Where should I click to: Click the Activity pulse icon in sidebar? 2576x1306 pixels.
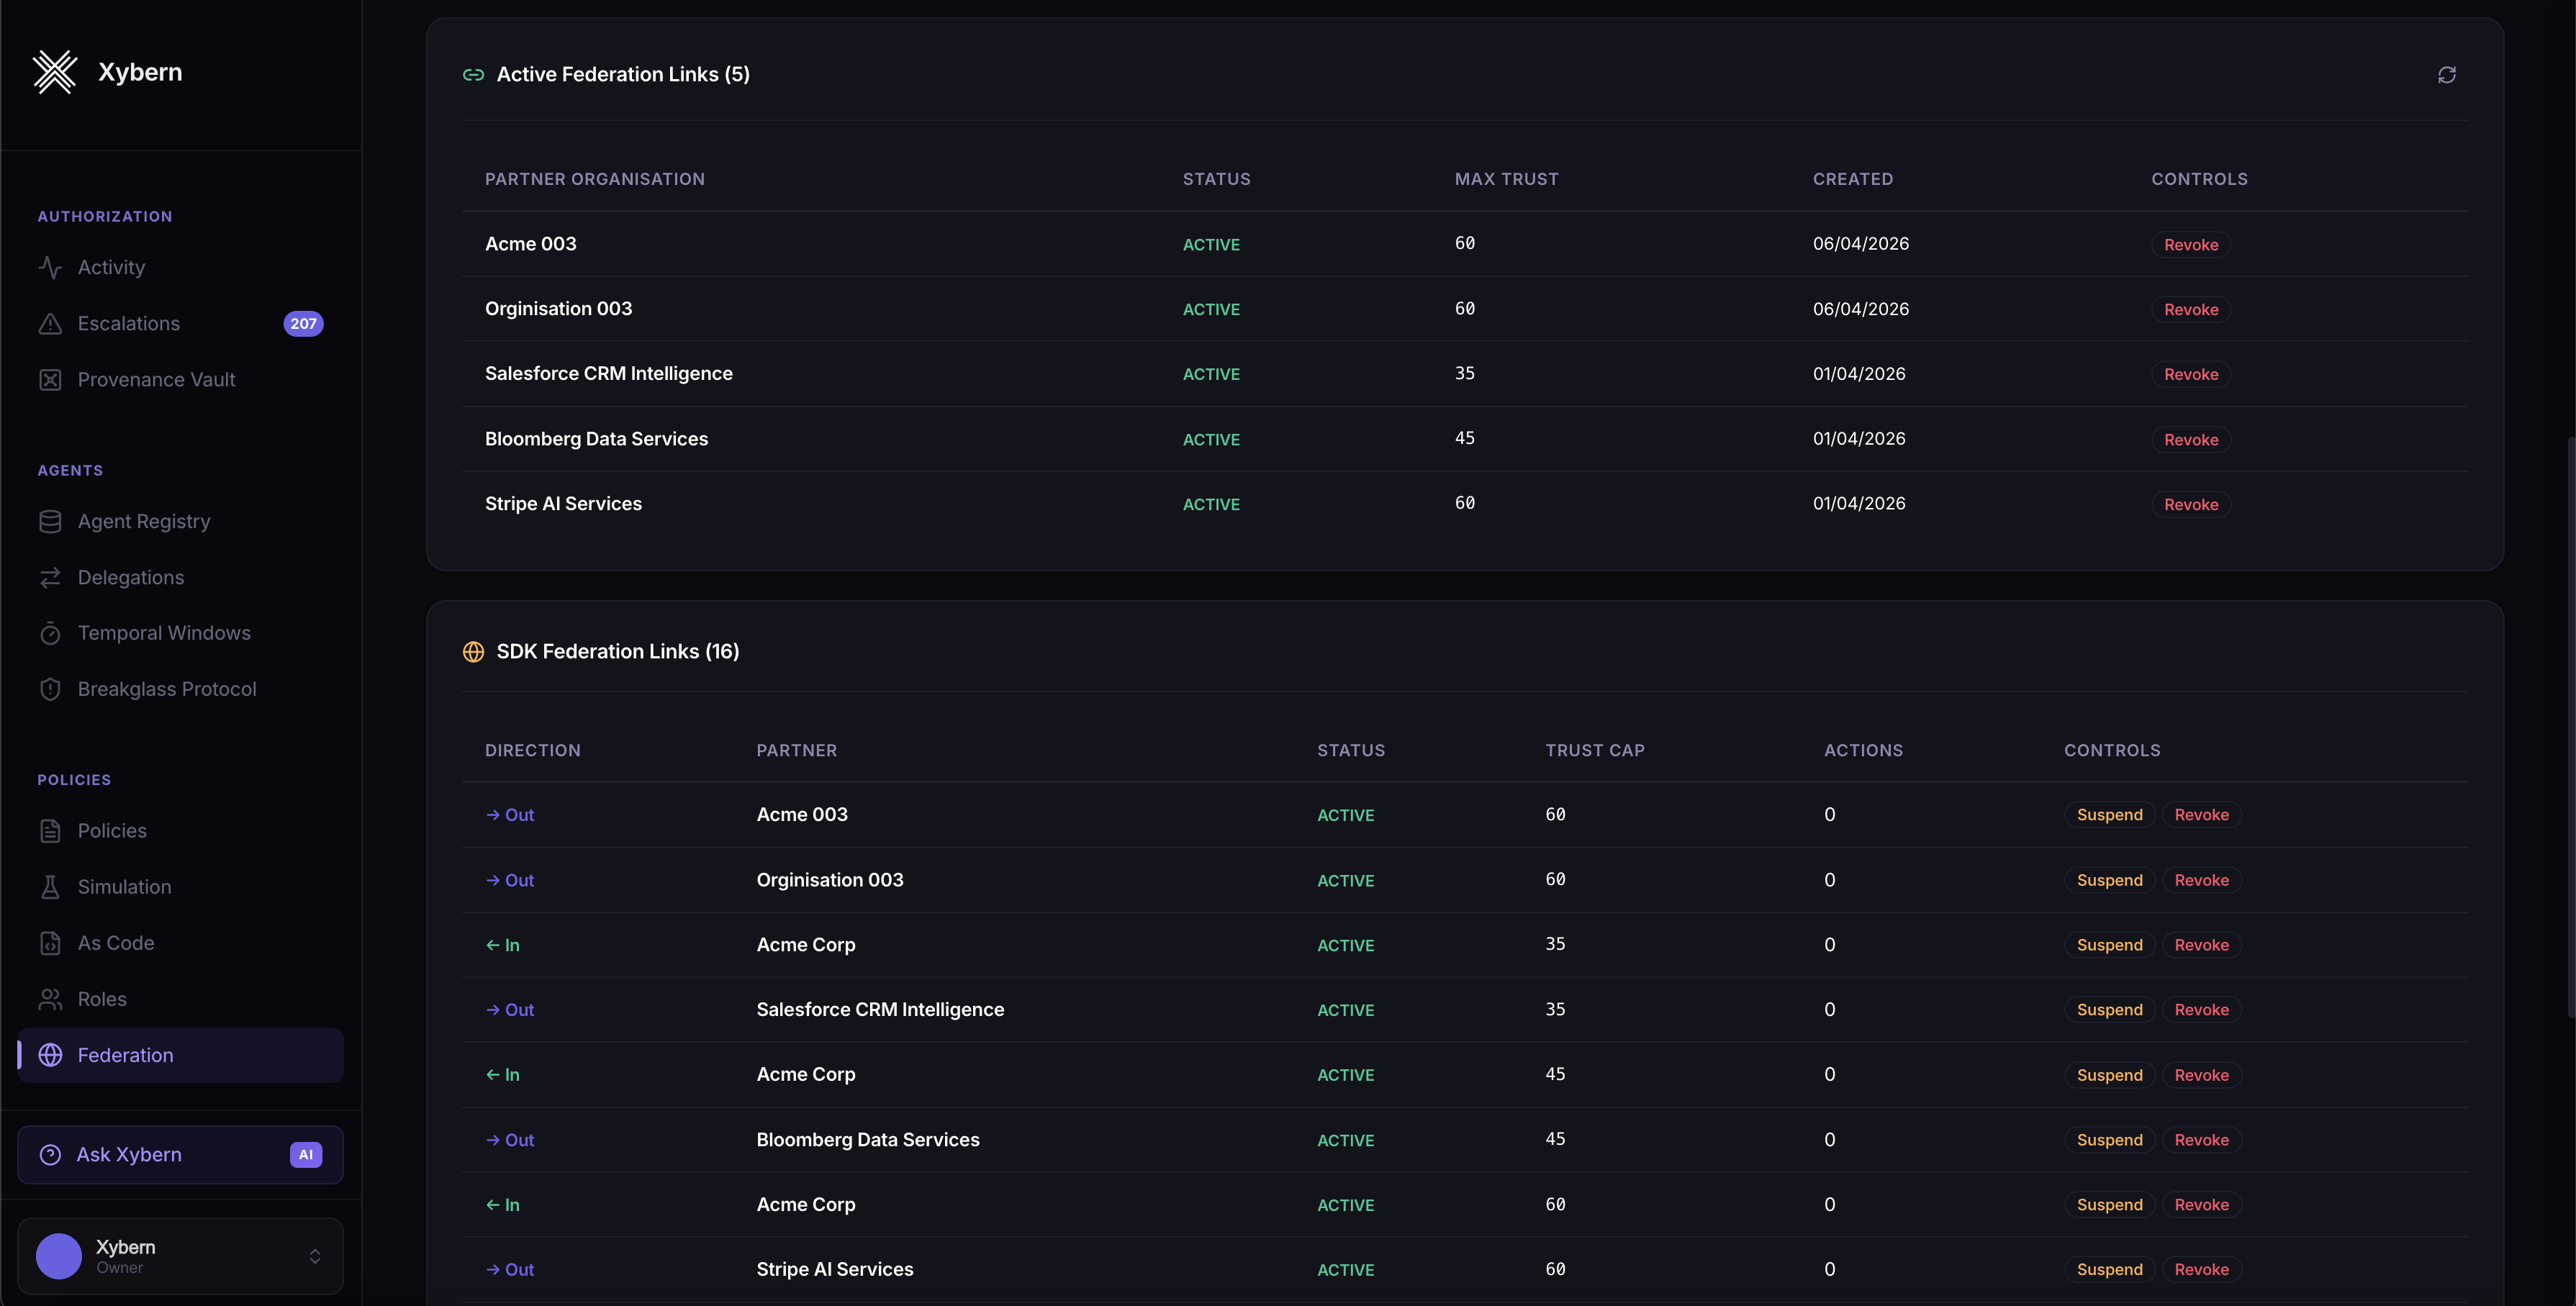tap(50, 267)
